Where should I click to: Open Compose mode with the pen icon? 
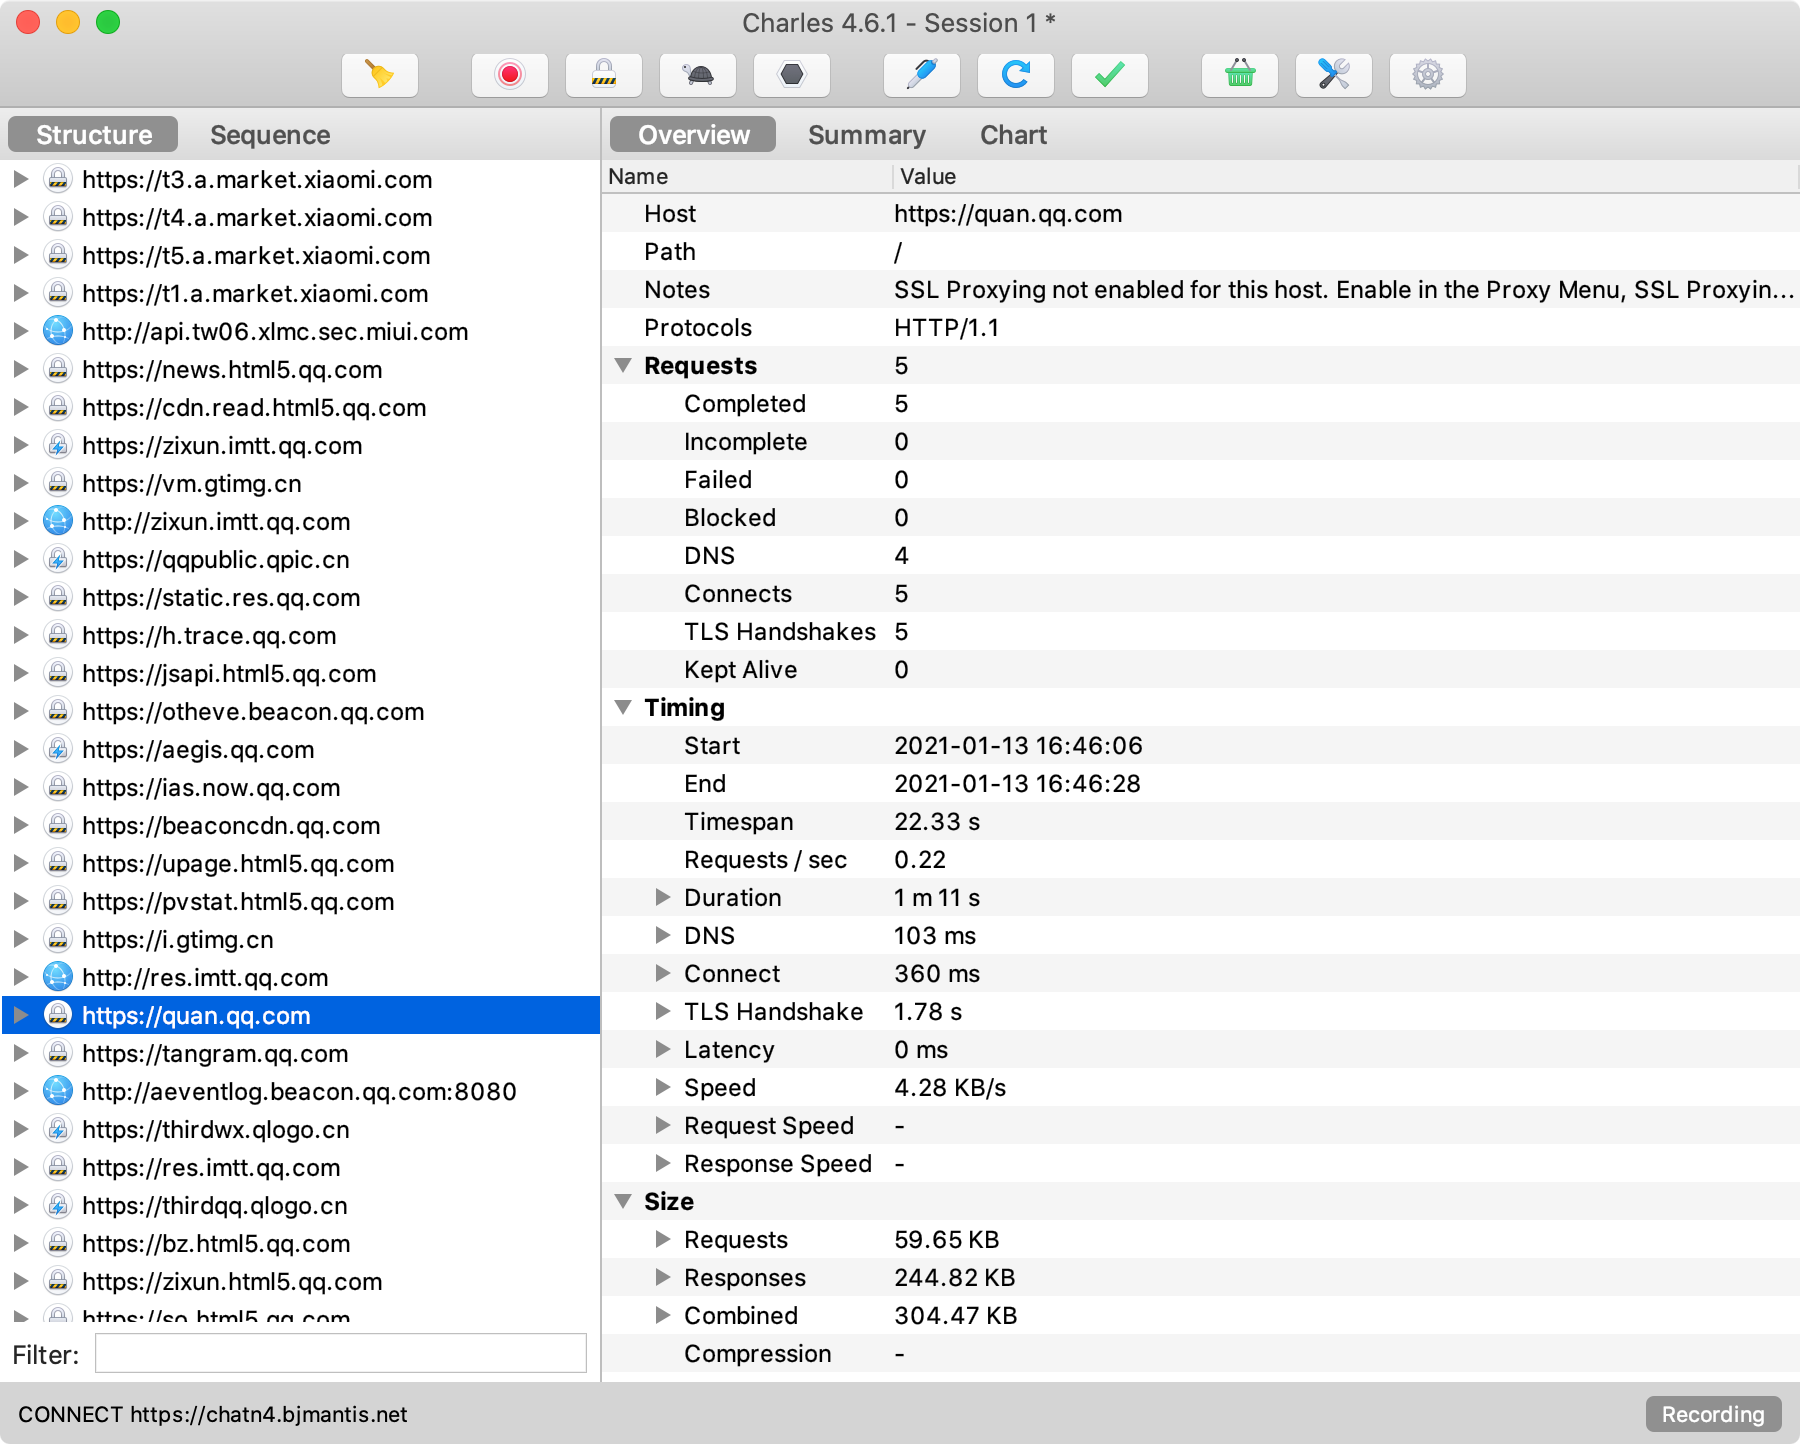921,74
